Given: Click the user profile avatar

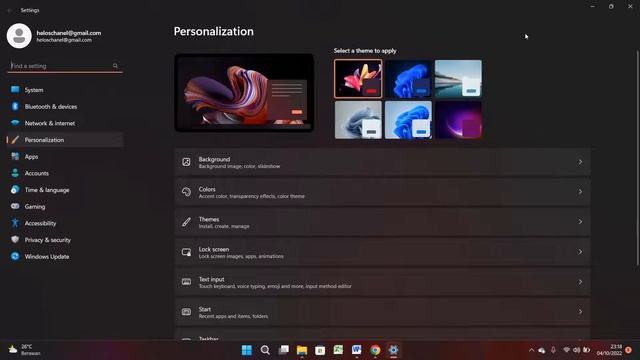Looking at the screenshot, I should (19, 36).
